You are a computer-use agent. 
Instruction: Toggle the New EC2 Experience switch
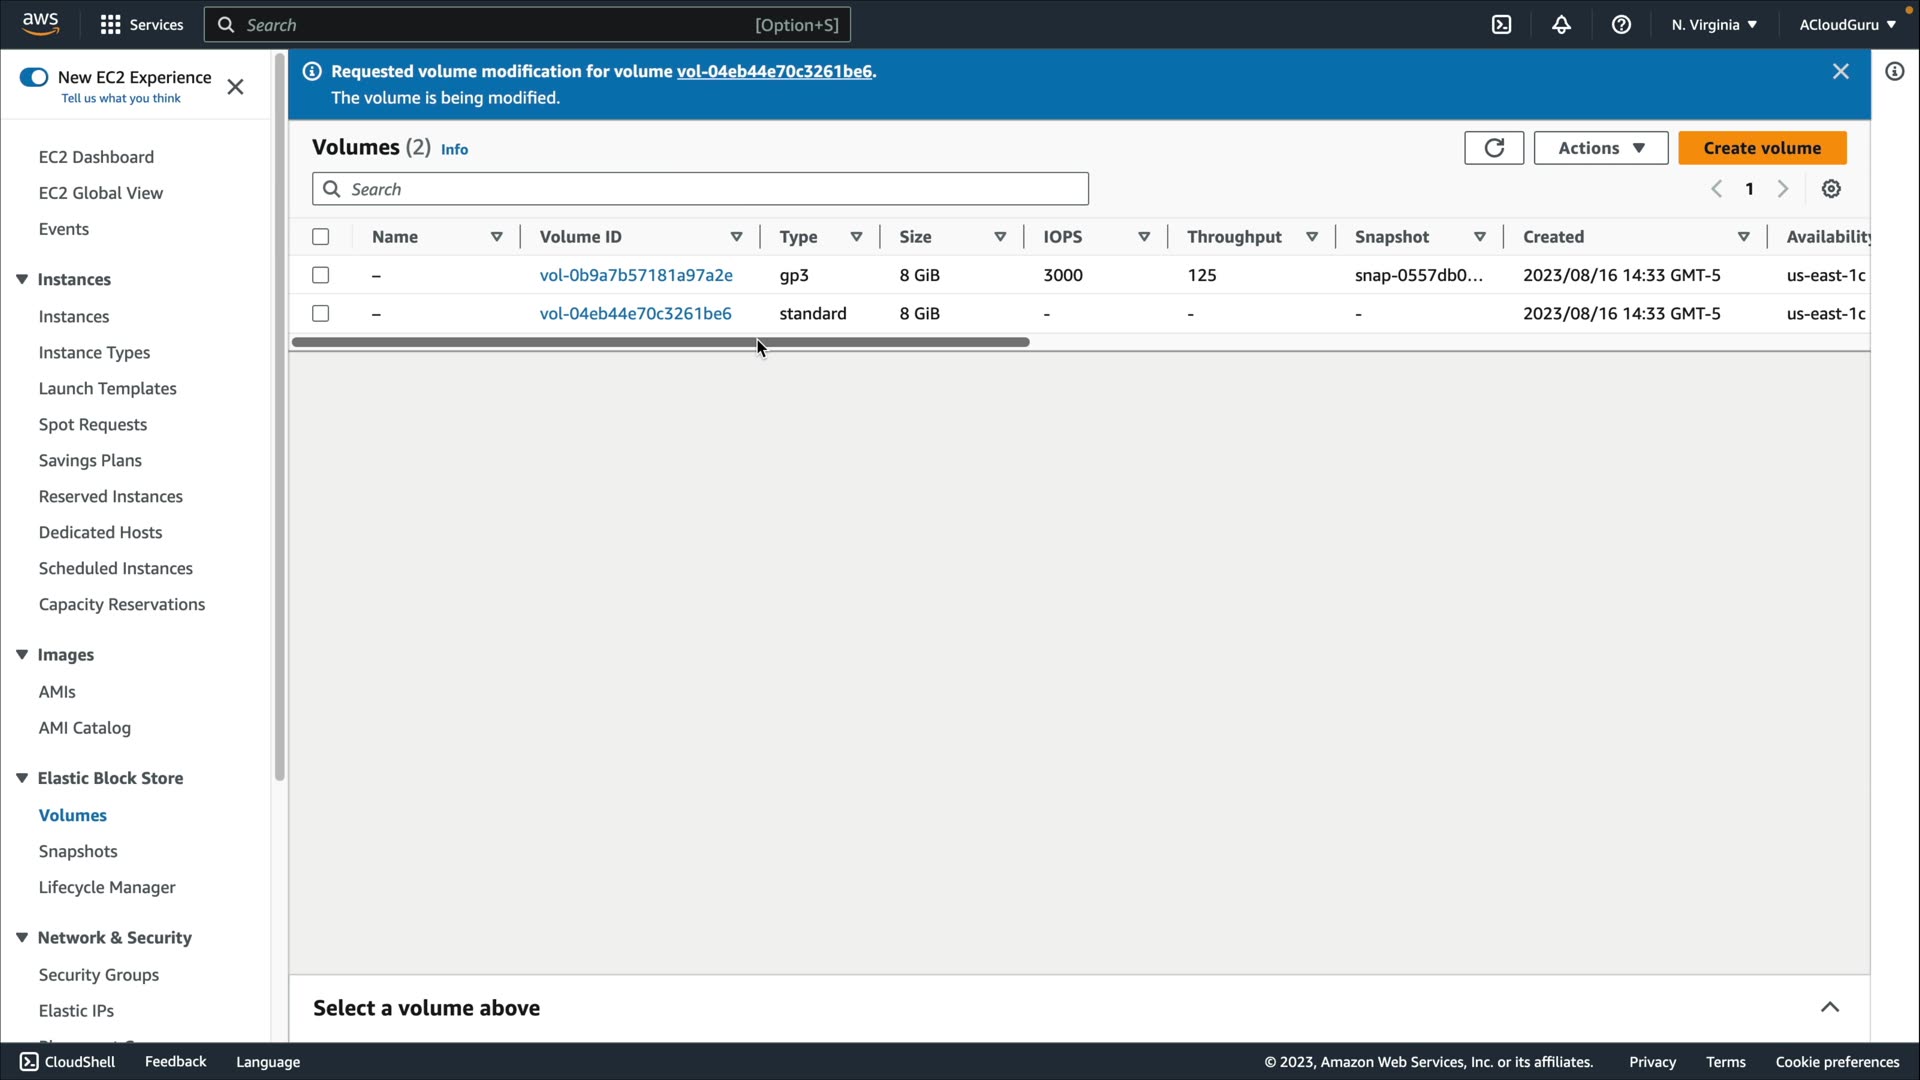(34, 77)
